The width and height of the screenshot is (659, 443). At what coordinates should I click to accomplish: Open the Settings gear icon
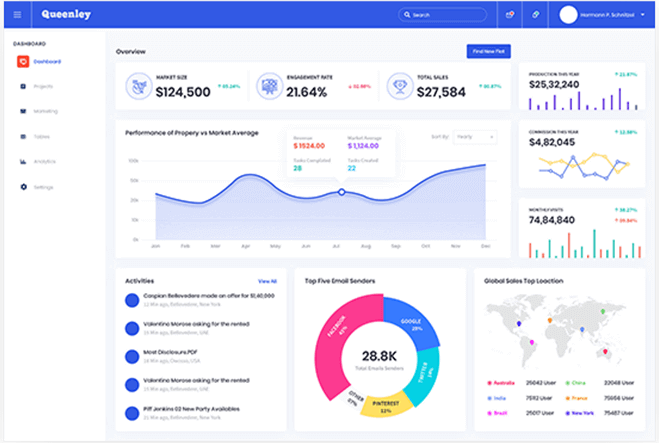(22, 187)
